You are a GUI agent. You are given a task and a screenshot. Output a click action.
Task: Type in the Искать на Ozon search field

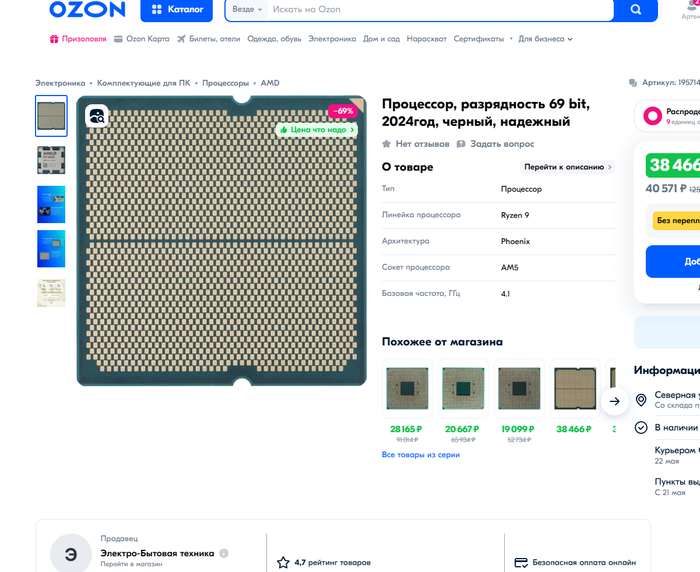(x=440, y=10)
